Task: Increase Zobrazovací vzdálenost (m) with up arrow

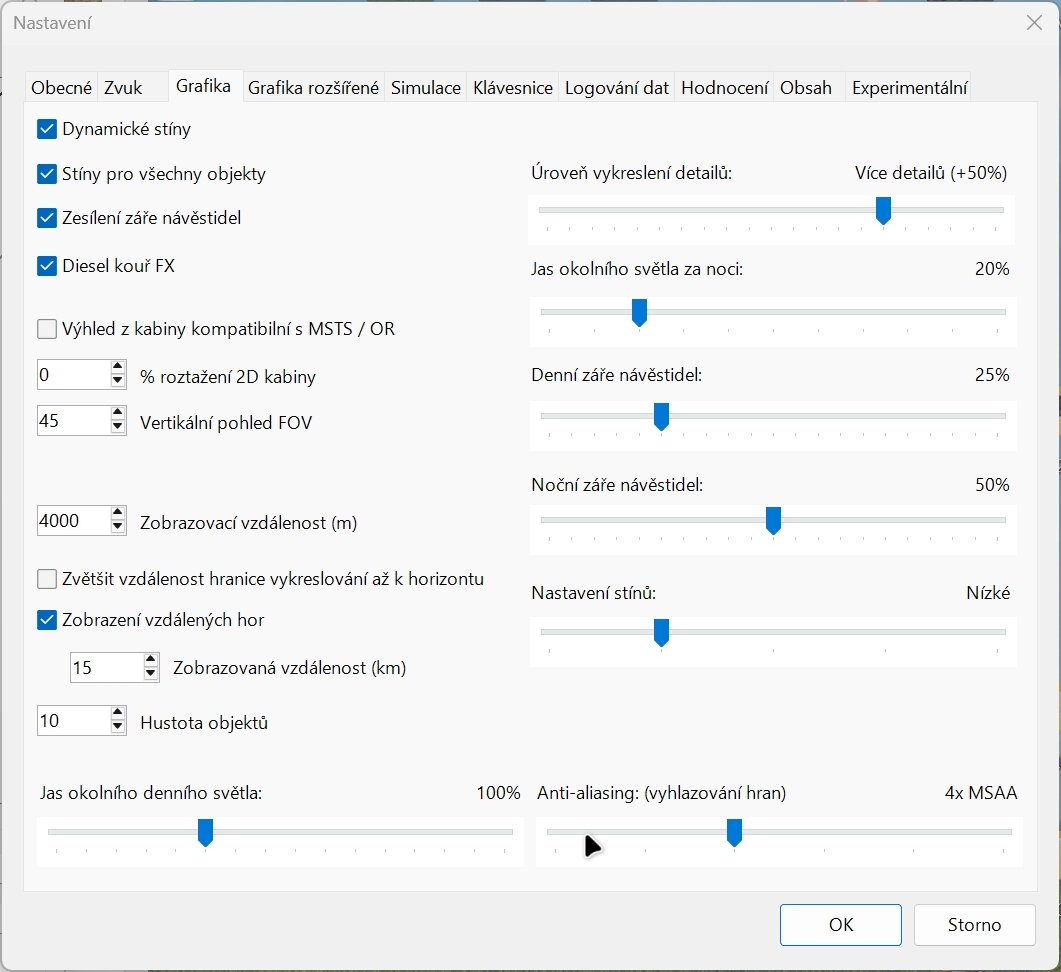Action: (118, 513)
